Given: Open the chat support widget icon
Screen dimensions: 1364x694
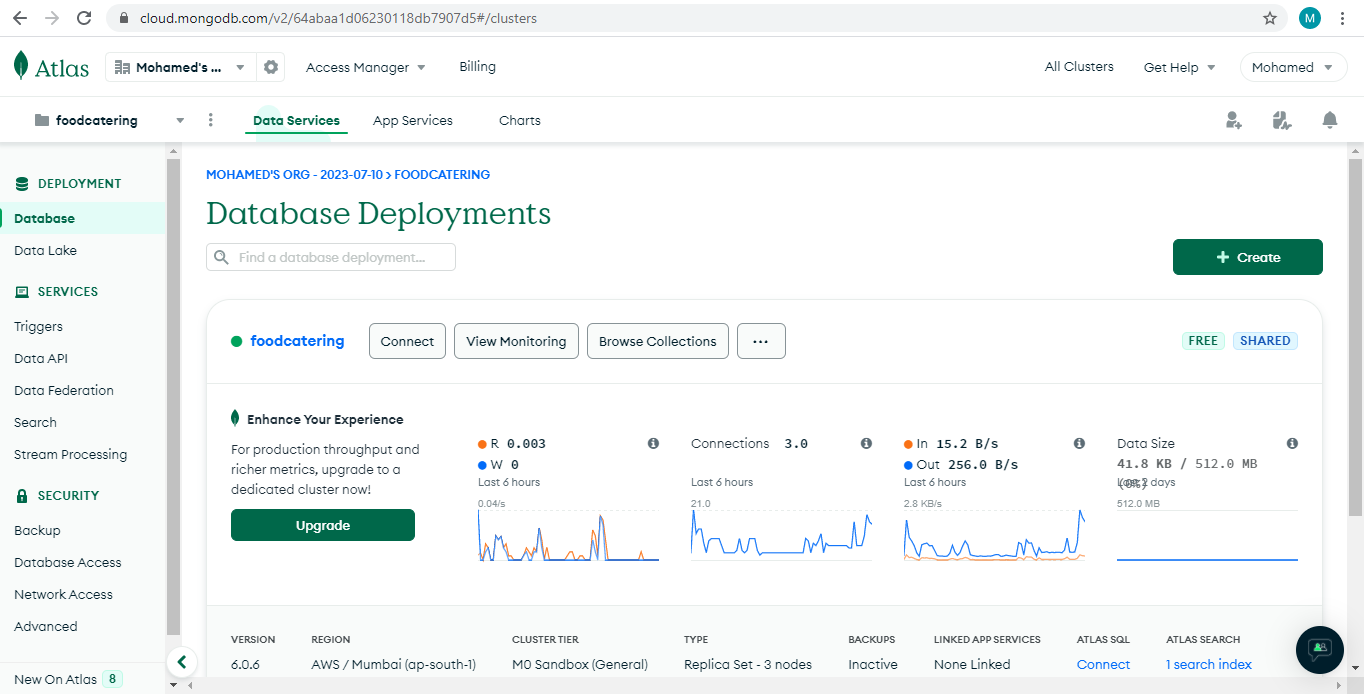Looking at the screenshot, I should tap(1320, 648).
